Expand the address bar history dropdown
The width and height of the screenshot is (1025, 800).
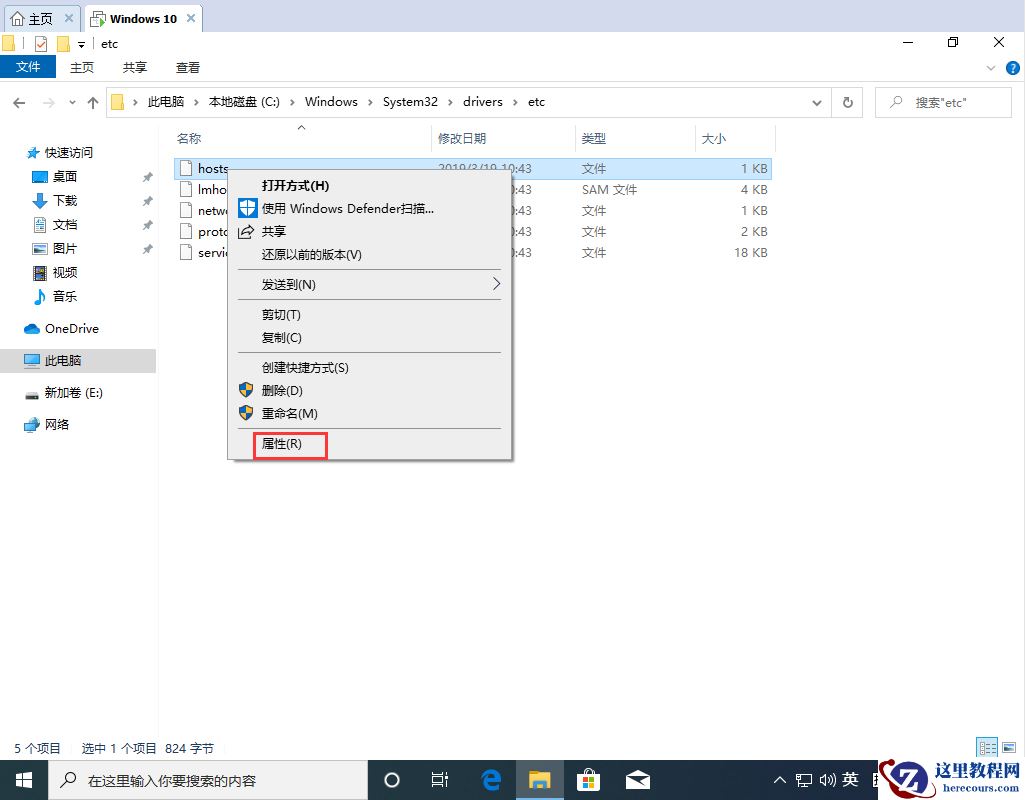(x=816, y=101)
